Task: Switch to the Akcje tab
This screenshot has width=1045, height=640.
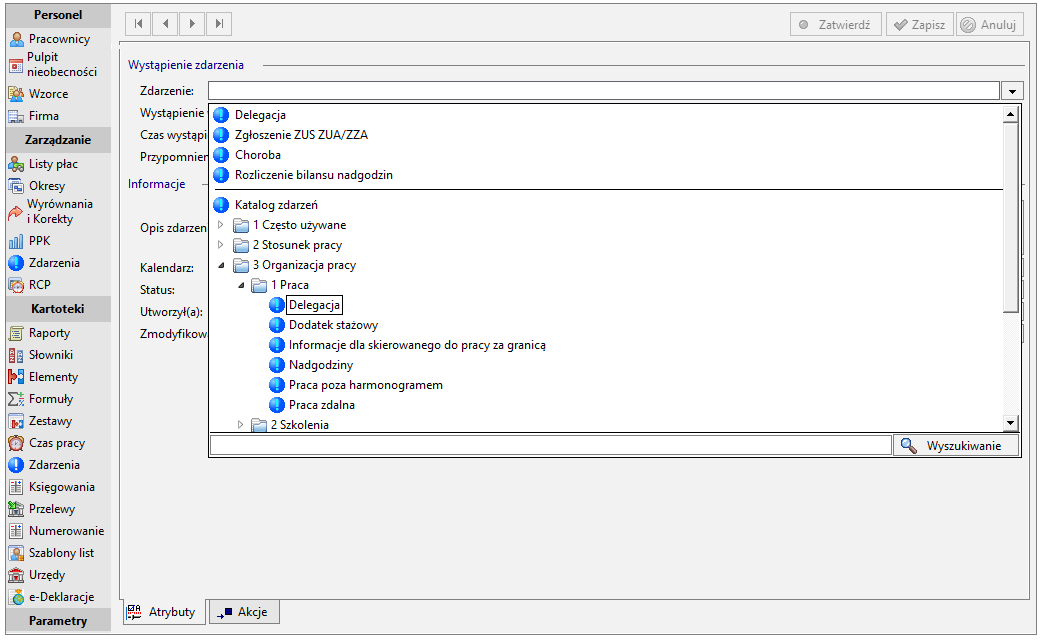Action: coord(245,612)
